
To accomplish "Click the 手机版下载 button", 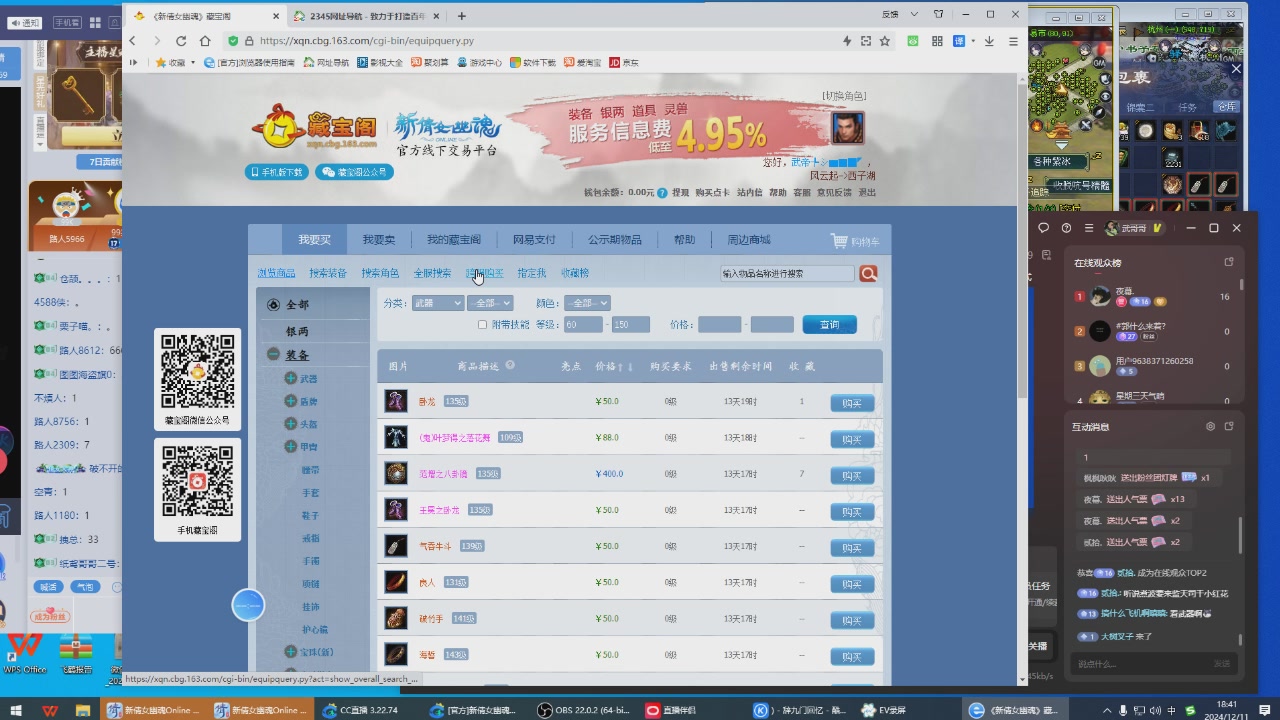I will 277,172.
